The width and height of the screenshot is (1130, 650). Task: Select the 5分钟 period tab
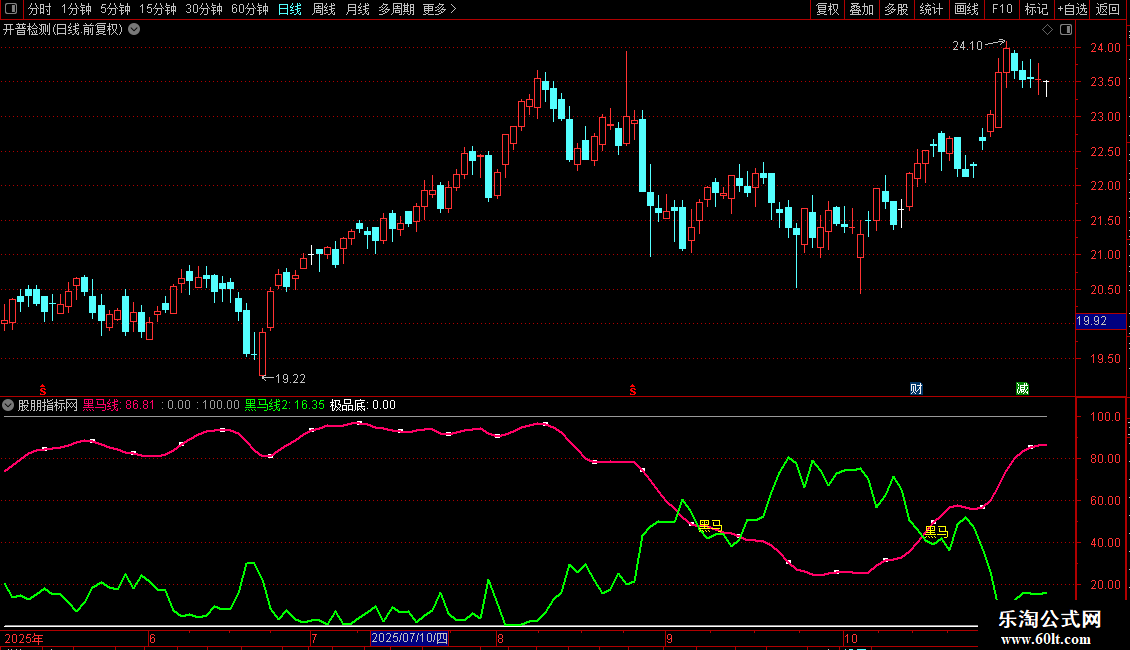coord(115,9)
